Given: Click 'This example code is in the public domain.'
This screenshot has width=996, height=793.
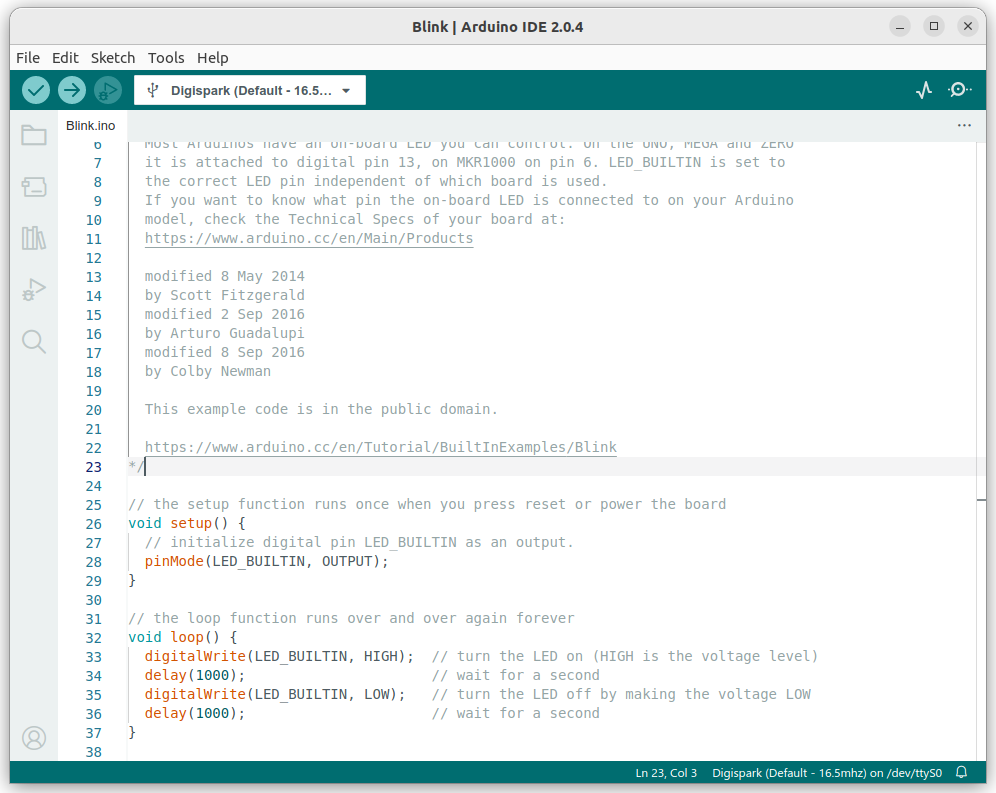Looking at the screenshot, I should pos(321,409).
